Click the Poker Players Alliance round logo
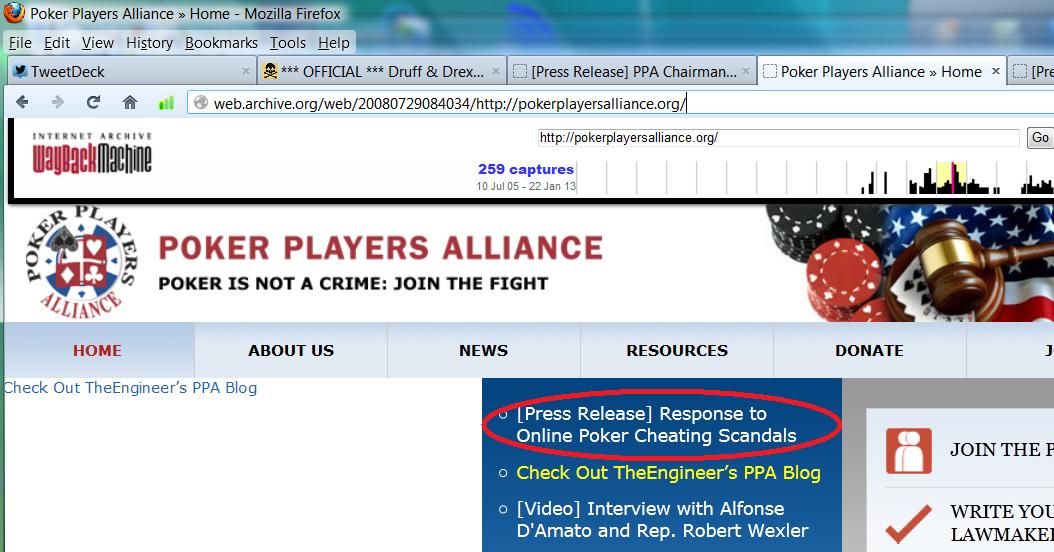Image resolution: width=1054 pixels, height=552 pixels. [81, 263]
